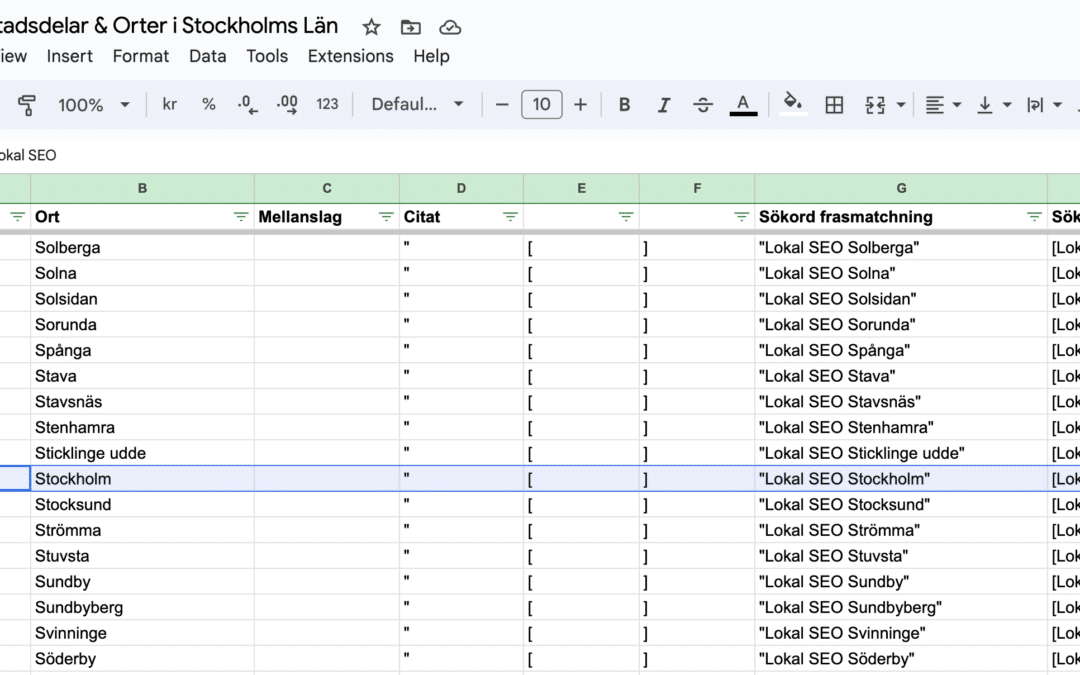Open the font family dropdown
1080x675 pixels.
point(417,104)
